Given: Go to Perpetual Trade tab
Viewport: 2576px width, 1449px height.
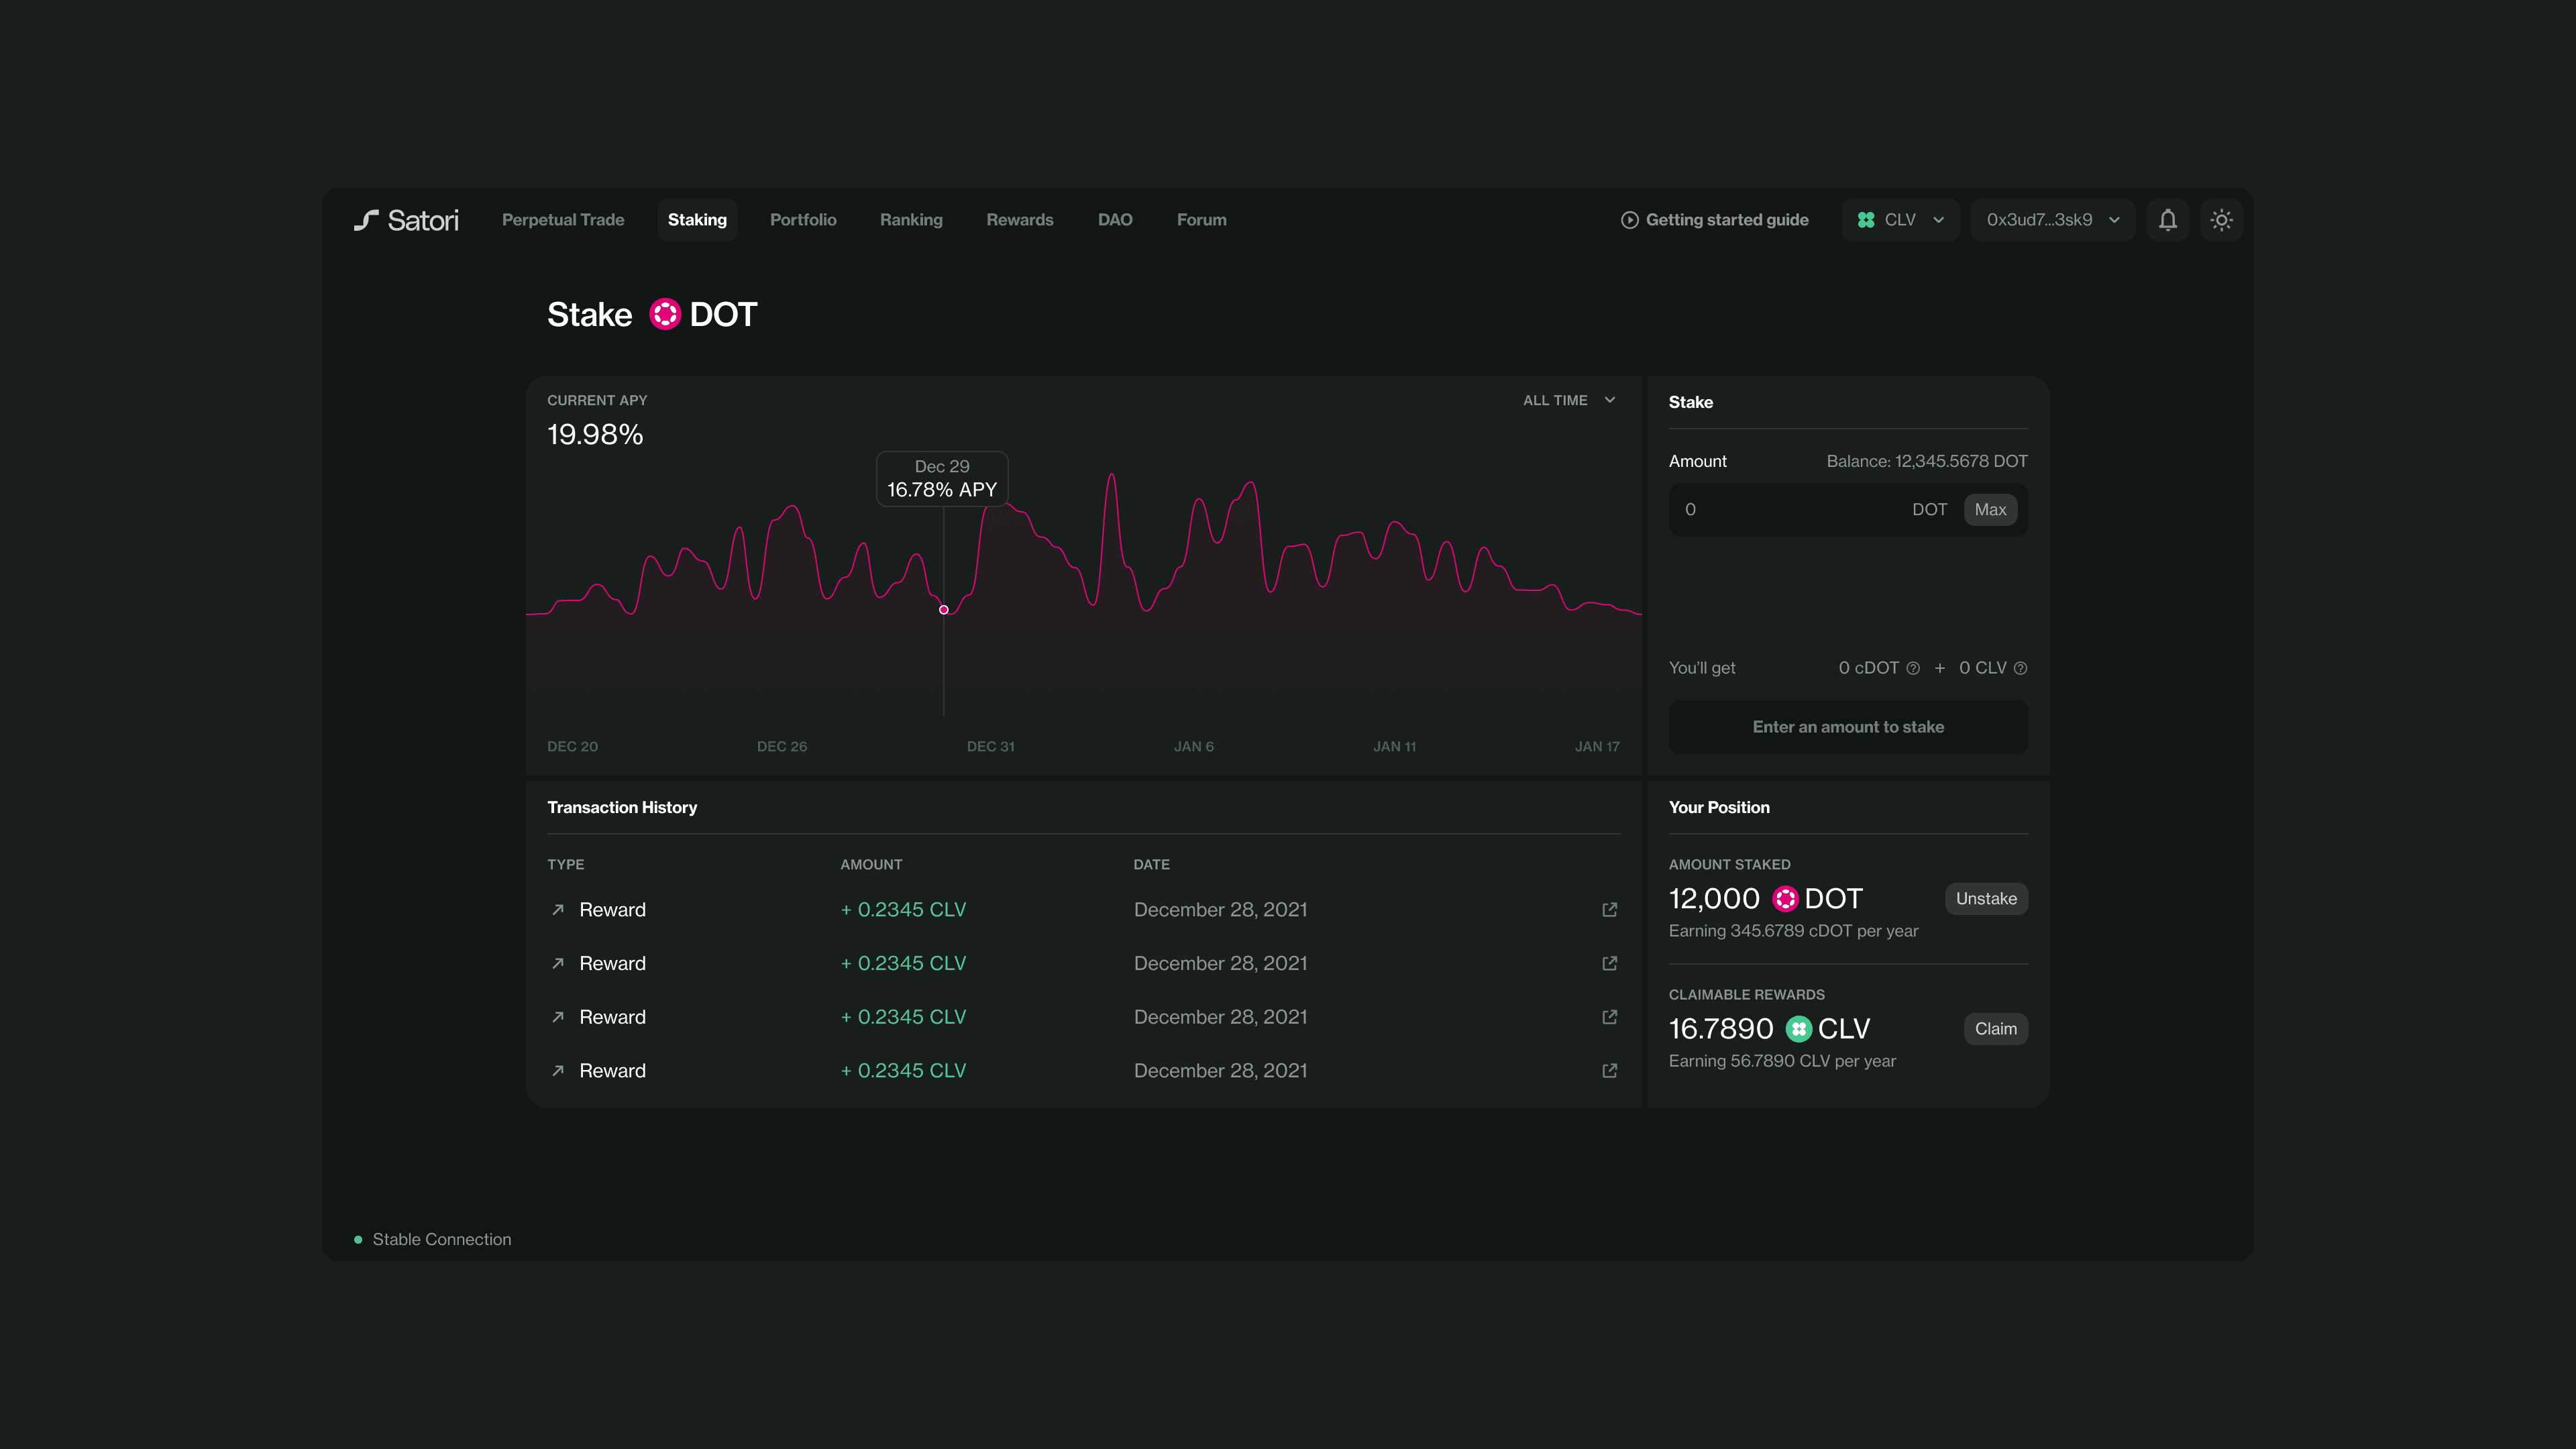Looking at the screenshot, I should point(563,220).
